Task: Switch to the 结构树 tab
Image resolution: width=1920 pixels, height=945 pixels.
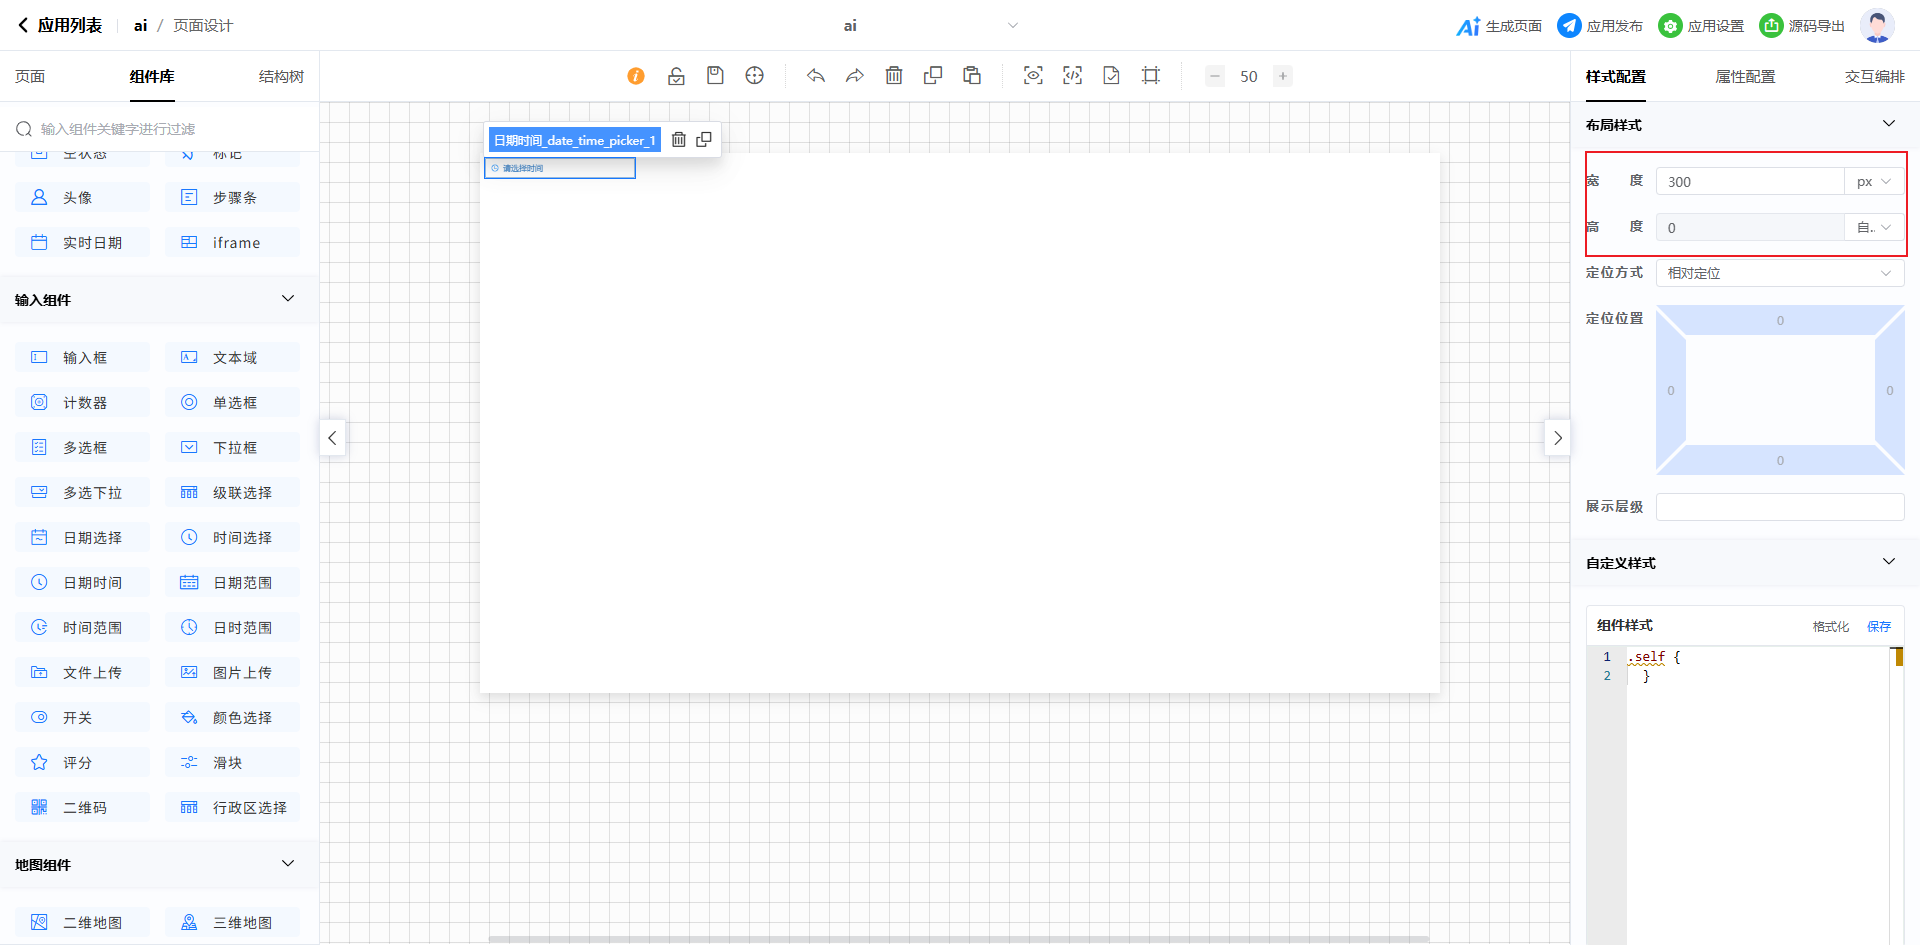Action: pos(281,77)
